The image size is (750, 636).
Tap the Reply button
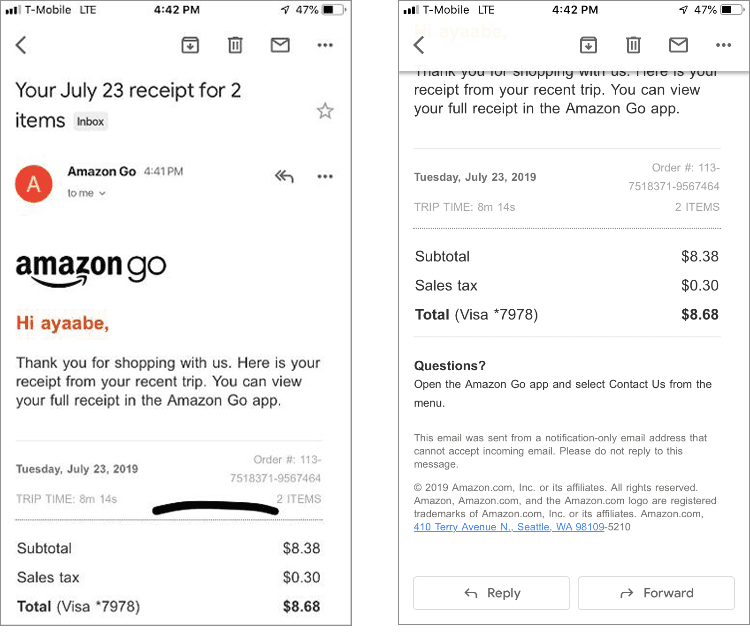(491, 593)
